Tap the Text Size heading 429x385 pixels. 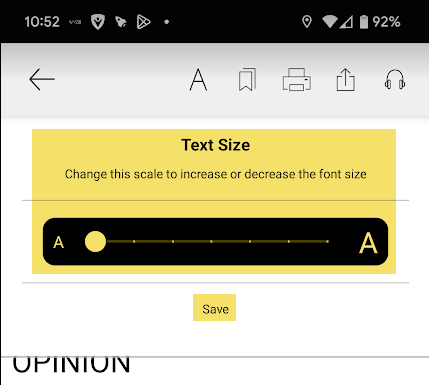coord(216,145)
